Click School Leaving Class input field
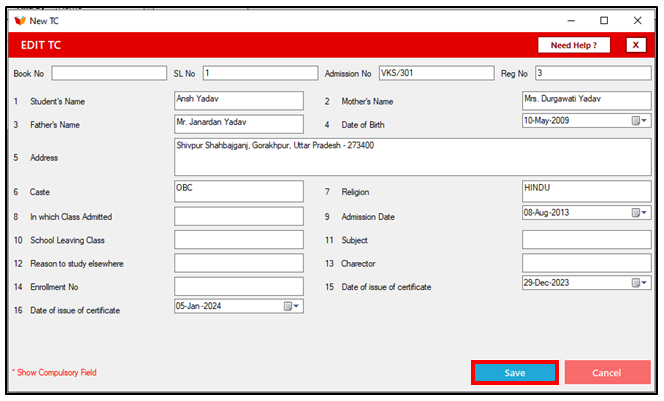 pos(239,240)
